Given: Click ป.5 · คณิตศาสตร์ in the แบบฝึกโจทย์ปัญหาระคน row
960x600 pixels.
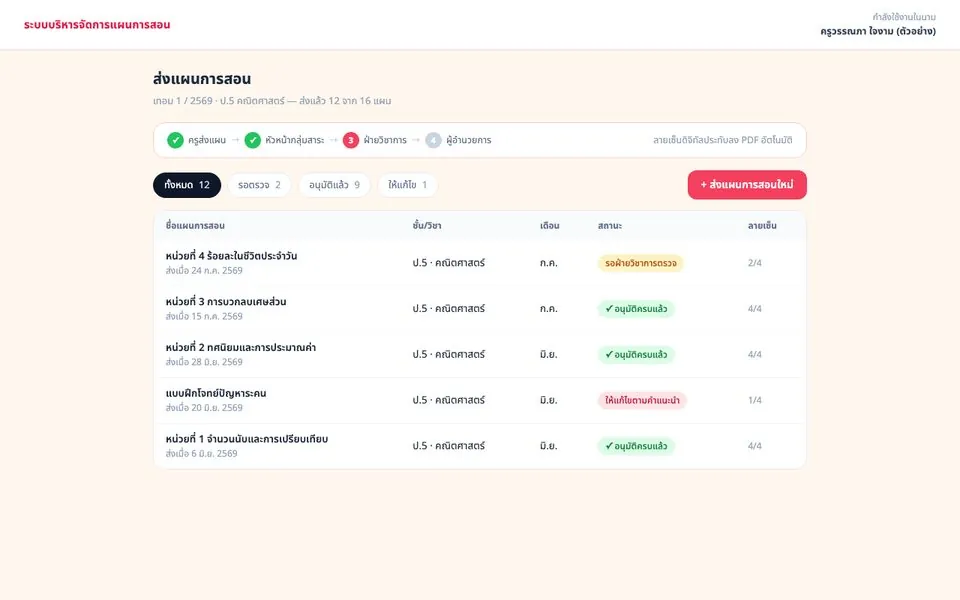Looking at the screenshot, I should tap(449, 400).
